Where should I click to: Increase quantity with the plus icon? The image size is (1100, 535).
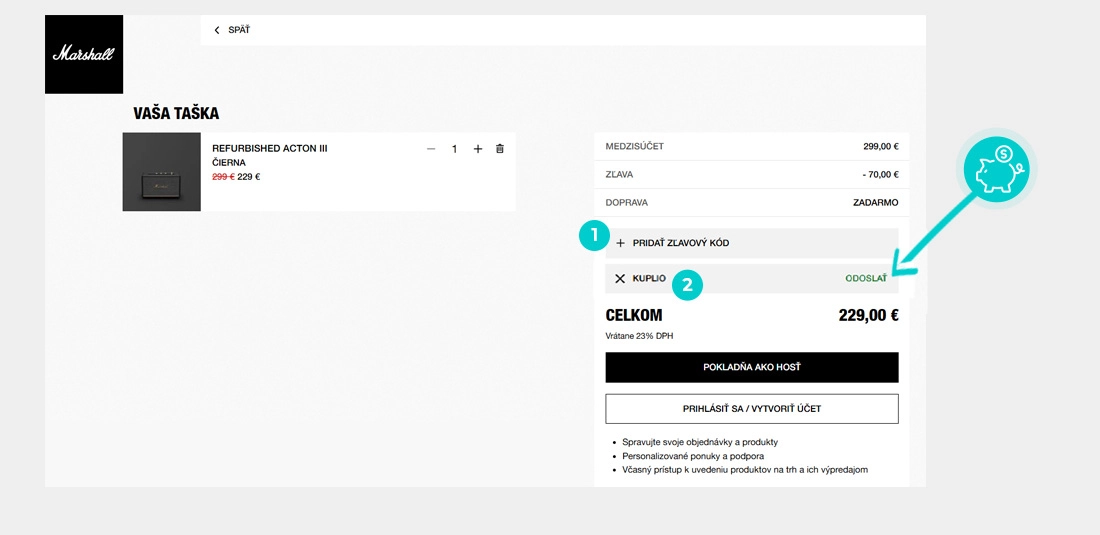click(478, 149)
